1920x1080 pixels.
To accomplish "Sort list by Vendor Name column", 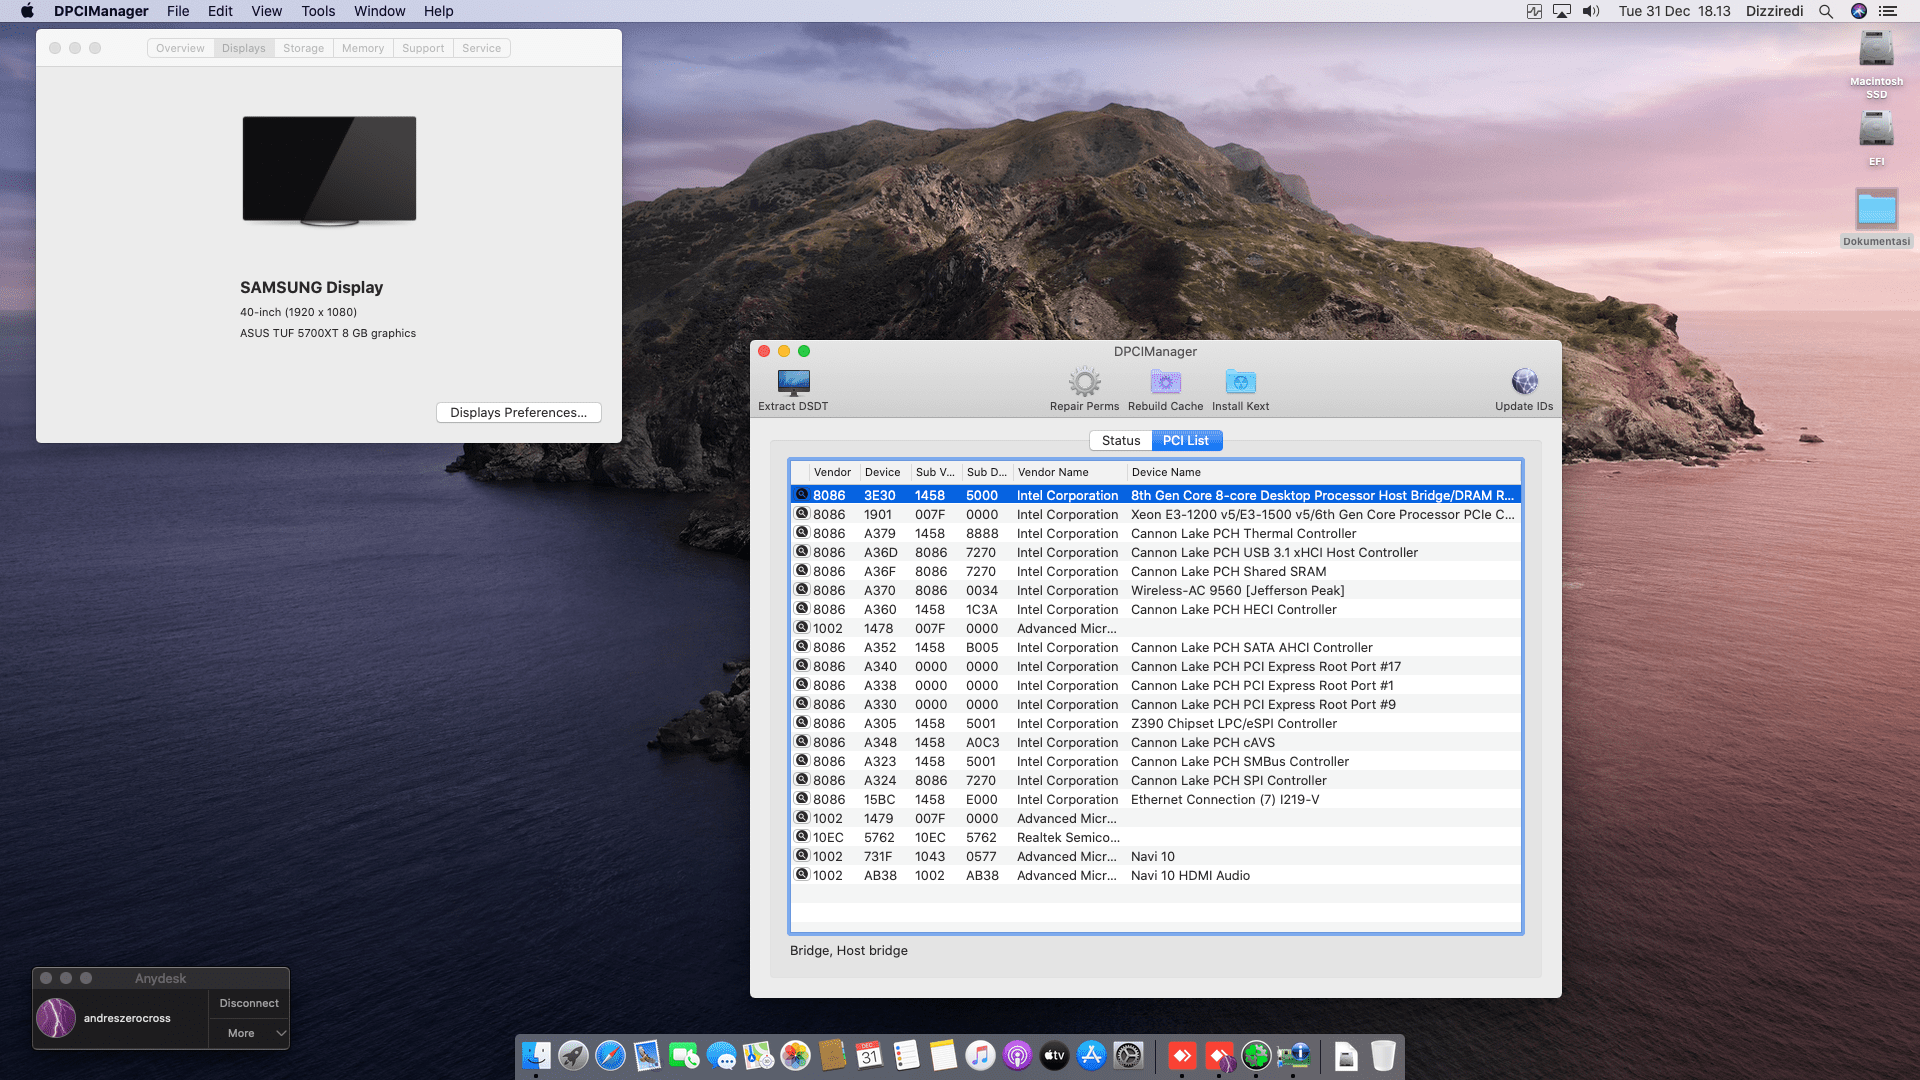I will point(1053,473).
